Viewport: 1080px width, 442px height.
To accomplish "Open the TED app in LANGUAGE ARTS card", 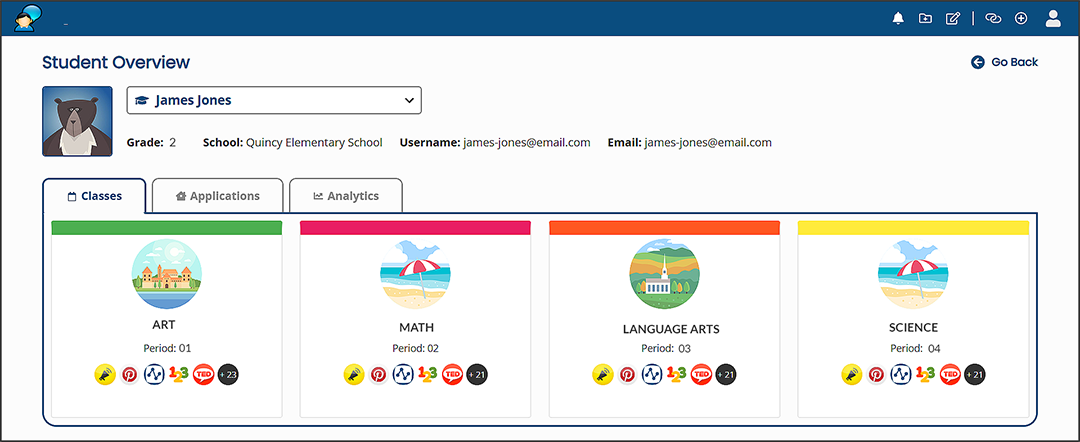I will 701,375.
